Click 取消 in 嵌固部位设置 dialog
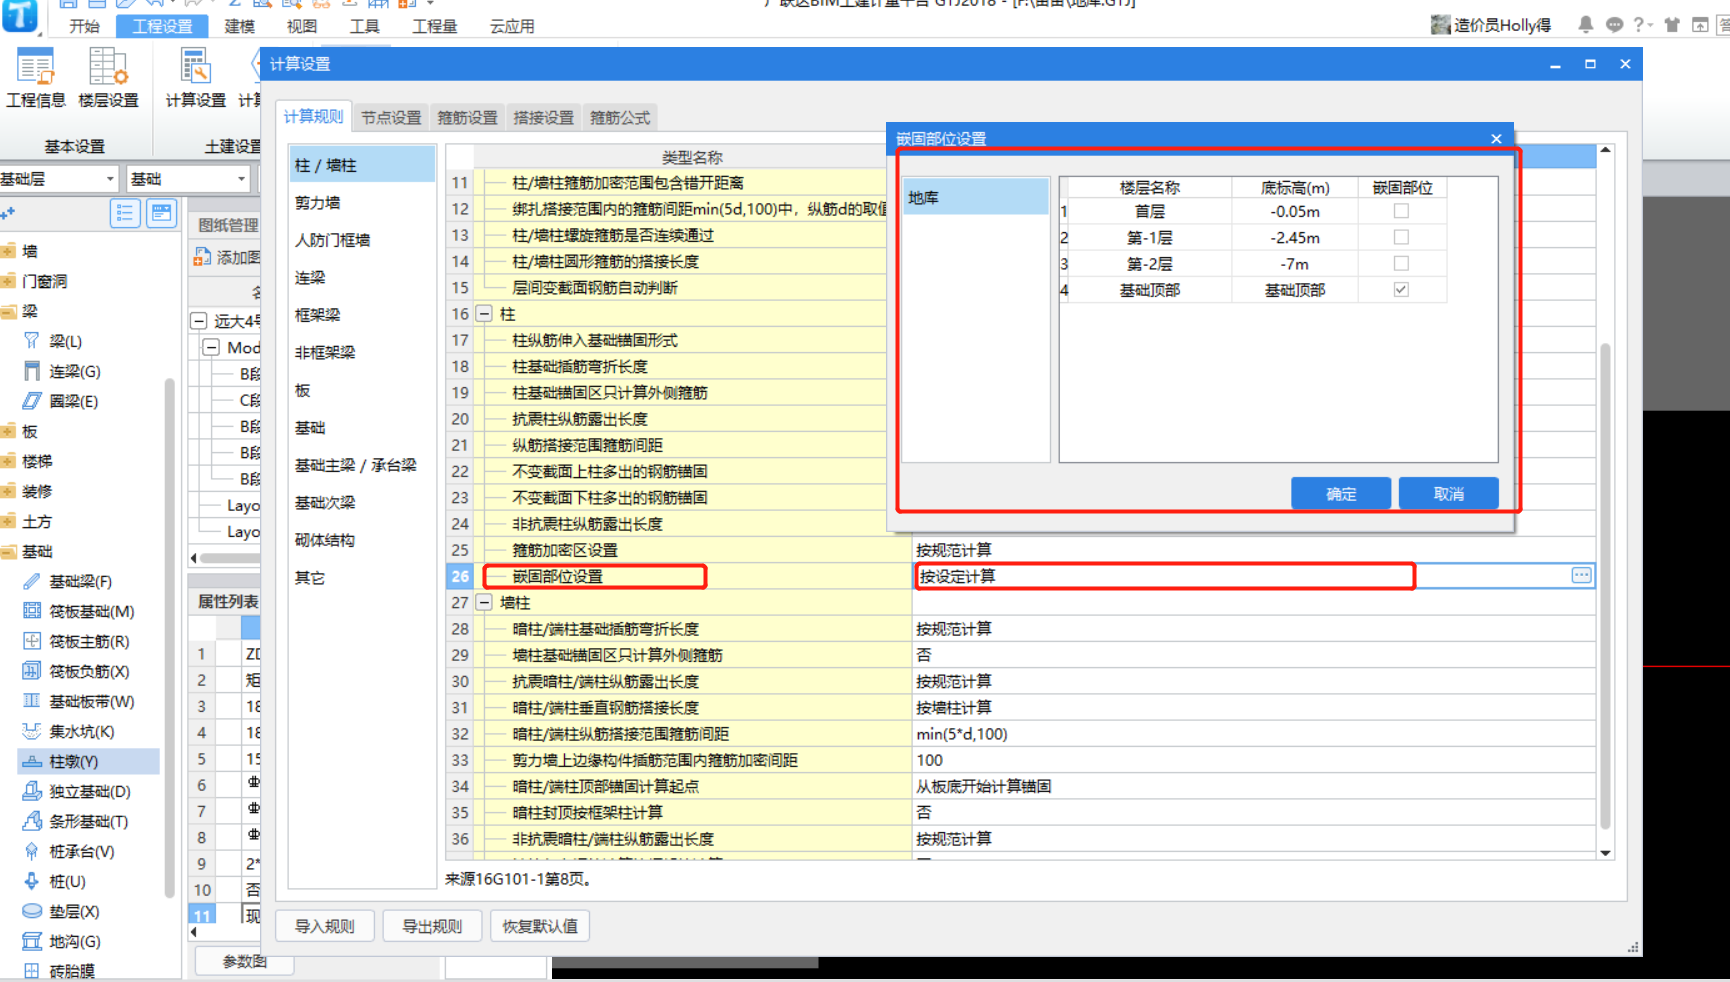Viewport: 1730px width, 982px height. [x=1448, y=494]
